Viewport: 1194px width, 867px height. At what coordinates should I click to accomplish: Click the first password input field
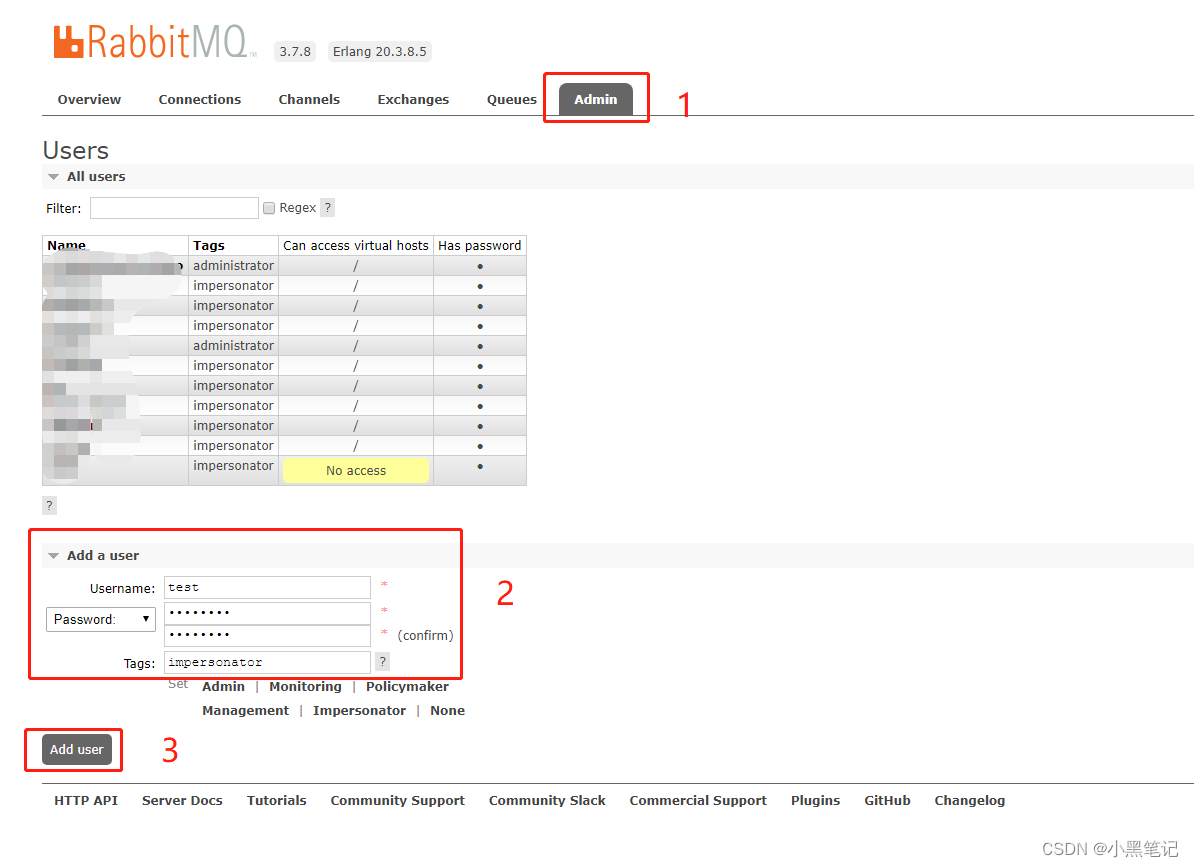tap(267, 613)
